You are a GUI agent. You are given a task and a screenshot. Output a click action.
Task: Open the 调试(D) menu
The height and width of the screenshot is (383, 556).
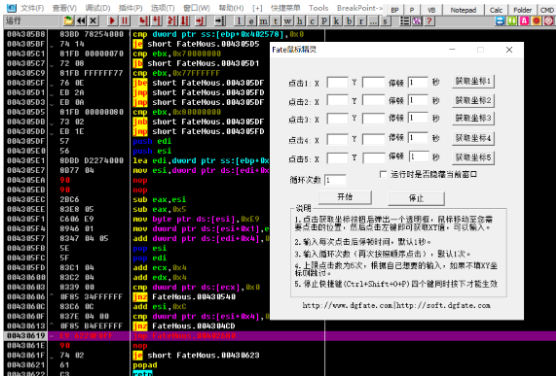(98, 8)
